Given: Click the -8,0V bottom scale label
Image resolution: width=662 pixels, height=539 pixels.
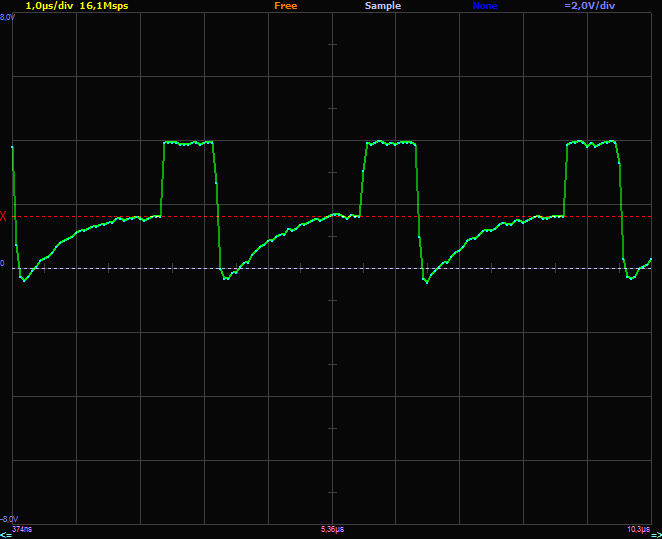Looking at the screenshot, I should click(7, 519).
